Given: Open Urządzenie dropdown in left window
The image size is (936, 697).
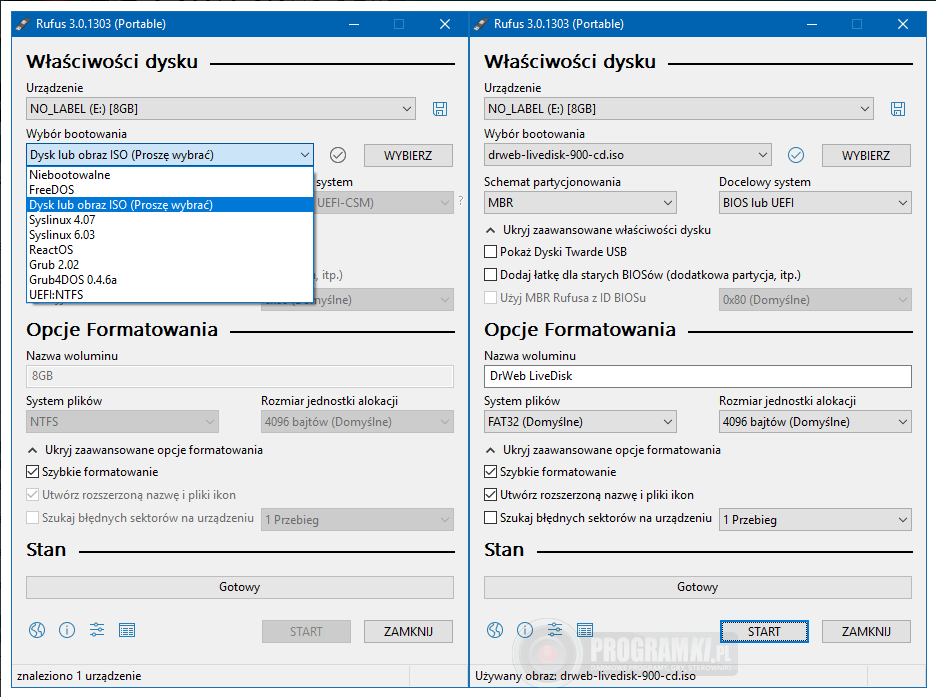Looking at the screenshot, I should click(x=221, y=109).
